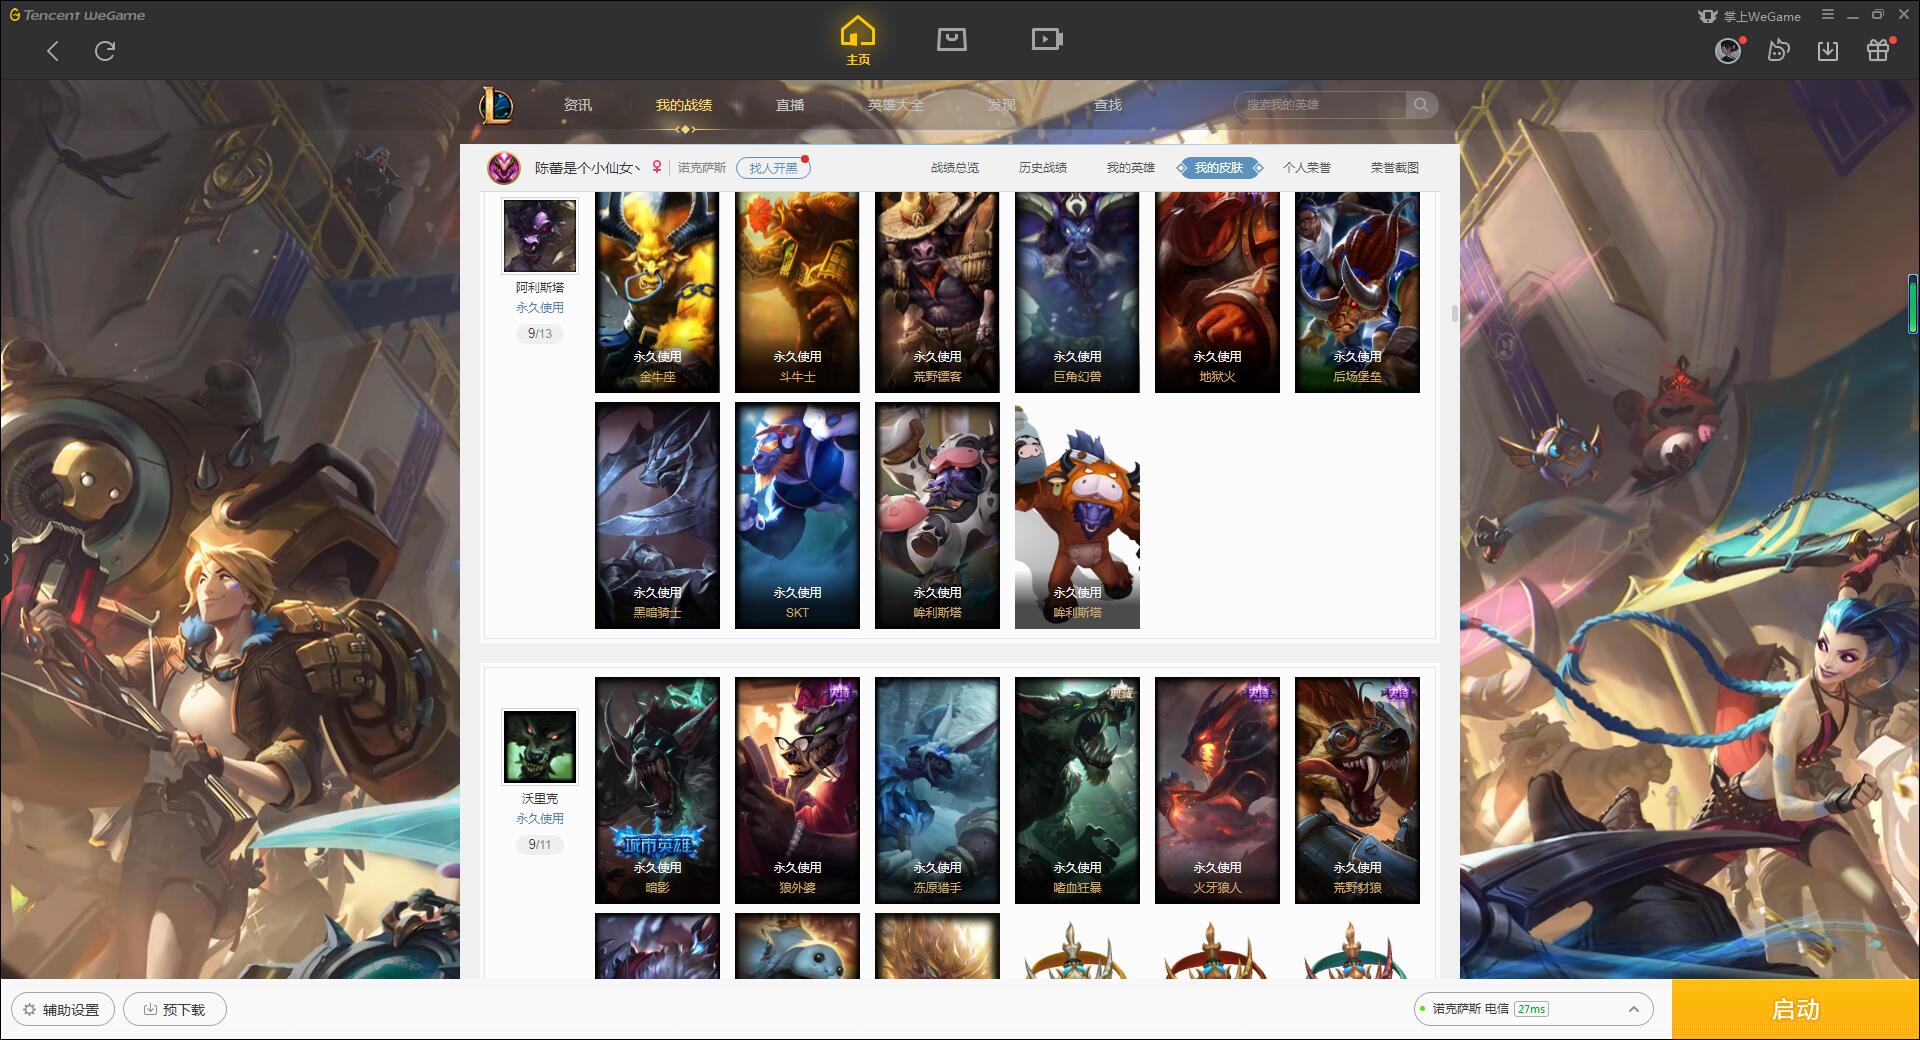The height and width of the screenshot is (1040, 1920).
Task: Select the 我的皮肤 sub-tab
Action: pyautogui.click(x=1219, y=168)
